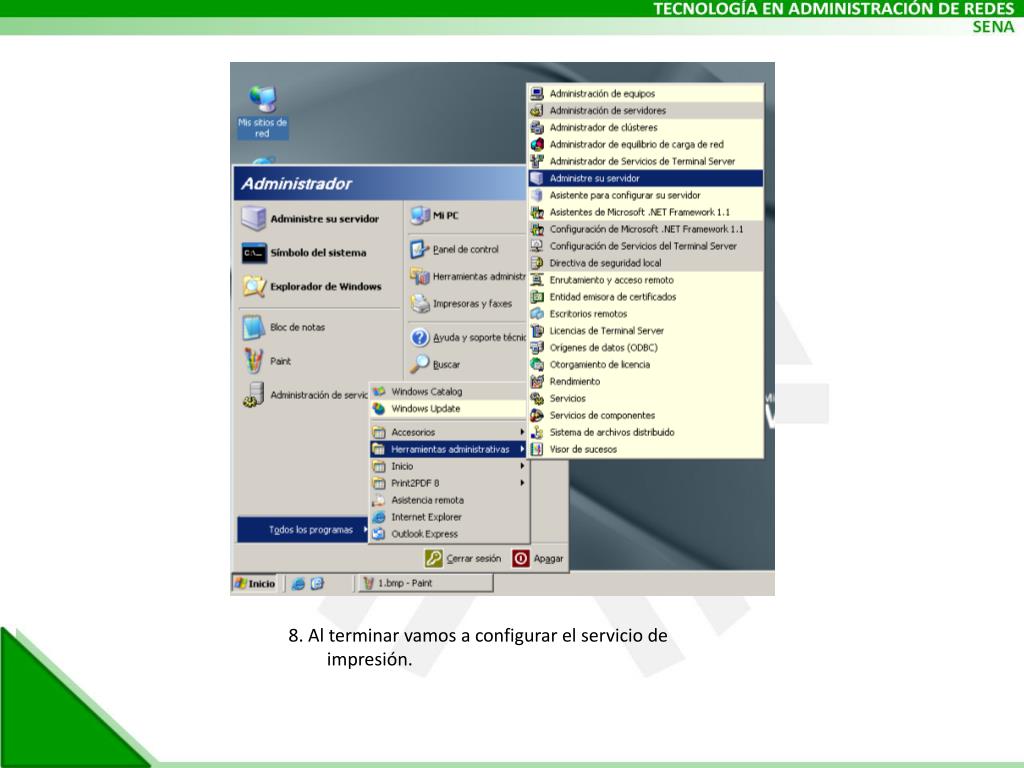
Task: Click the Cerrar sesión key icon
Action: coord(434,558)
